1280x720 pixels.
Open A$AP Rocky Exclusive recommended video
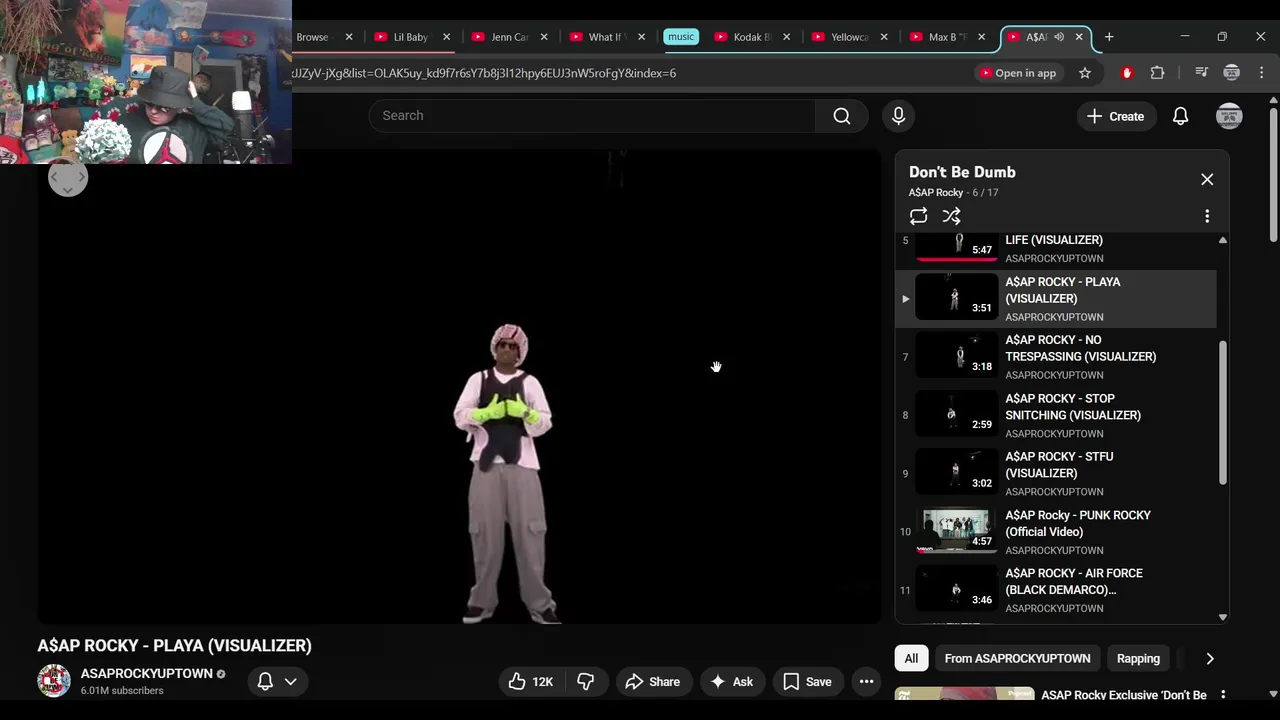point(1123,695)
